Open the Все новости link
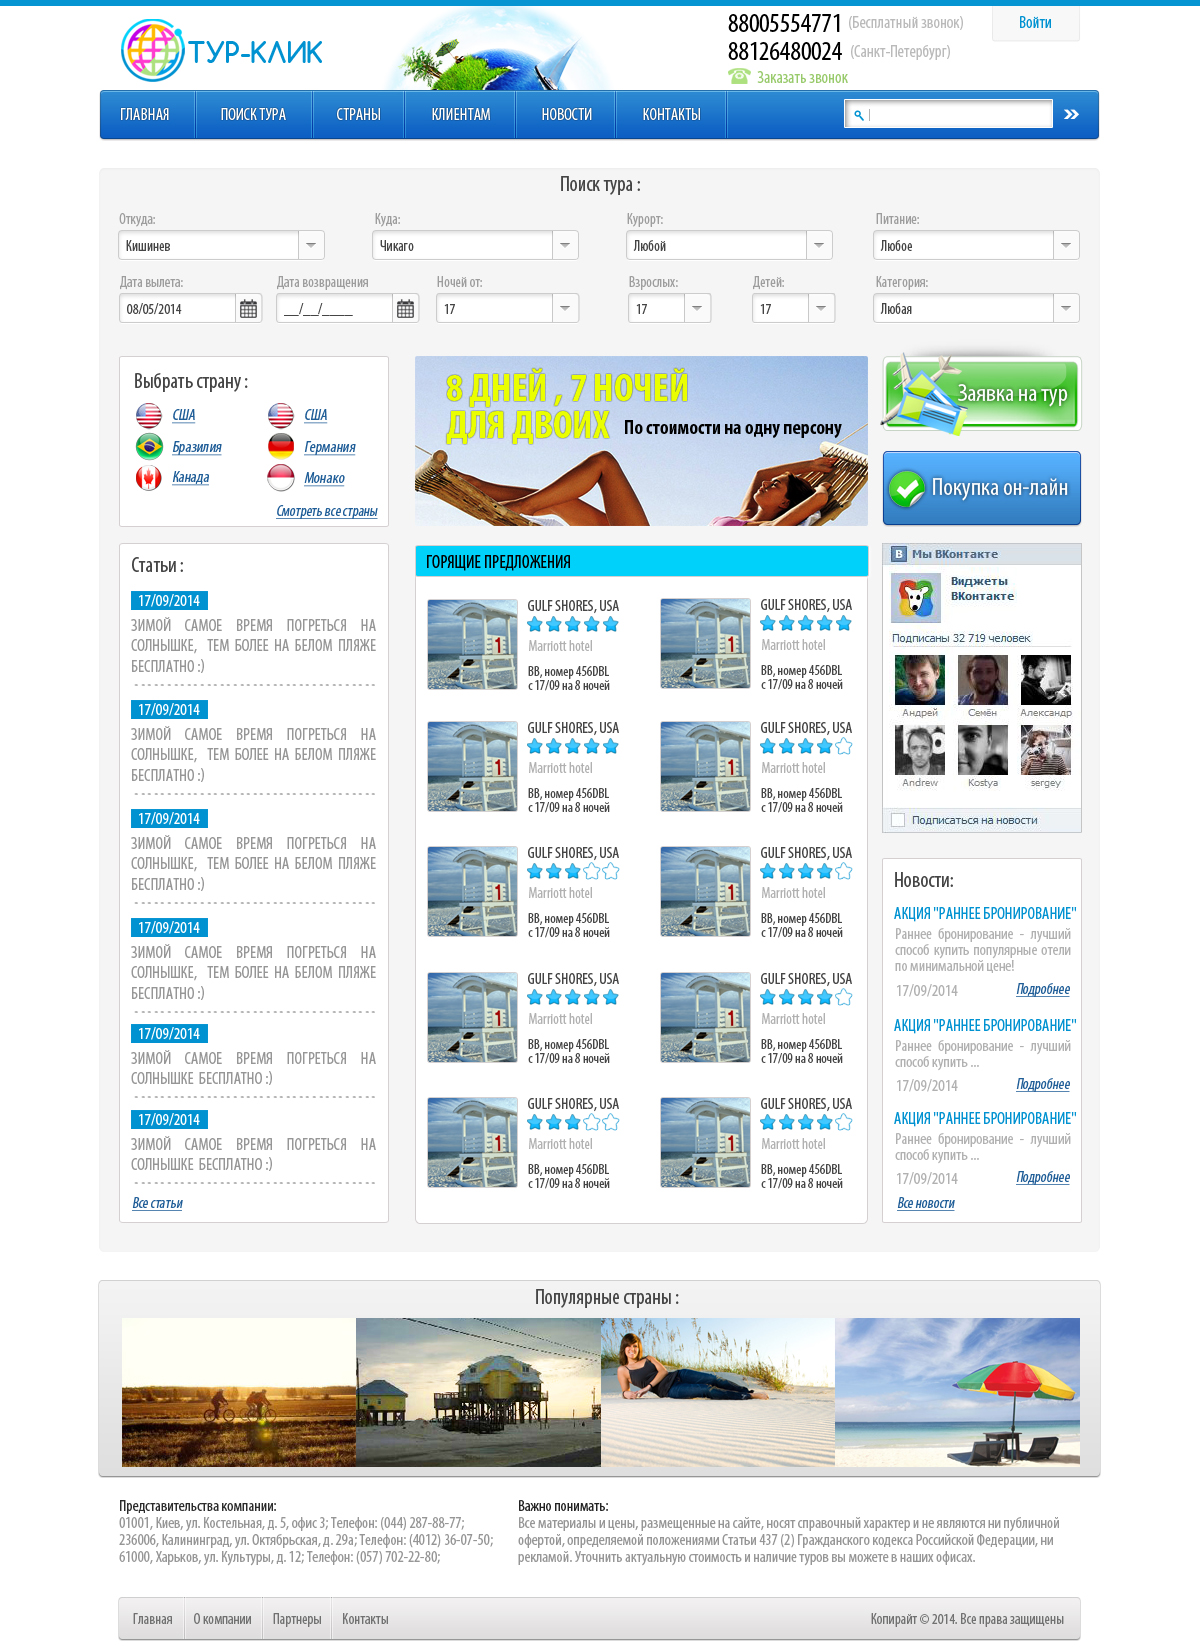1200x1651 pixels. click(926, 1203)
